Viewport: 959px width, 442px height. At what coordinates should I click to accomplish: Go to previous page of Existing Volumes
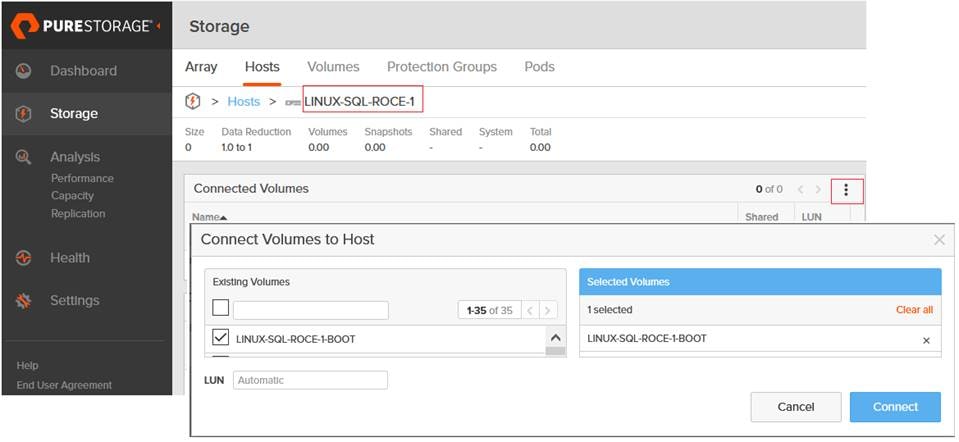[530, 311]
